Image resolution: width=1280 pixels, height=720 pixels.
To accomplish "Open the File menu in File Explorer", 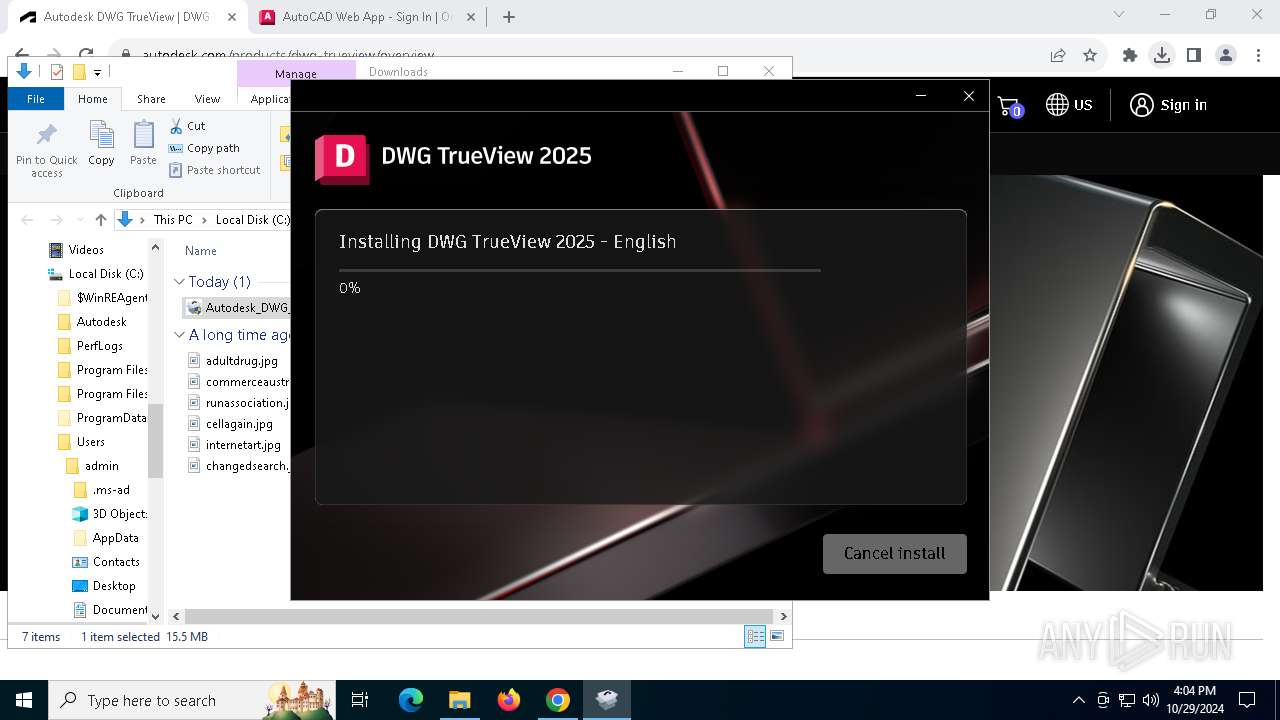I will pos(36,99).
